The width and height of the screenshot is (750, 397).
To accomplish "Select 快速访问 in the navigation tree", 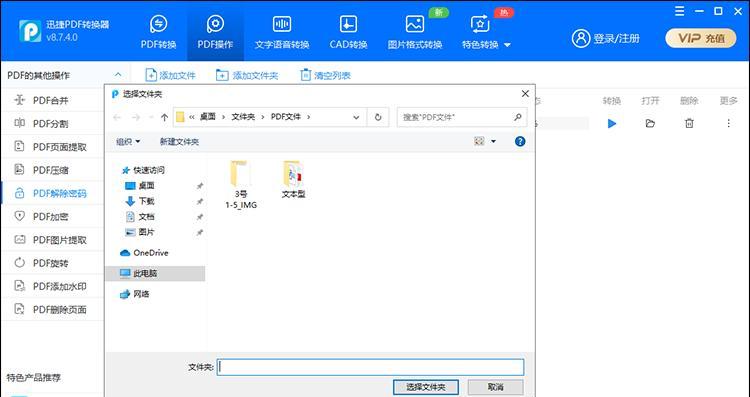I will [x=143, y=170].
